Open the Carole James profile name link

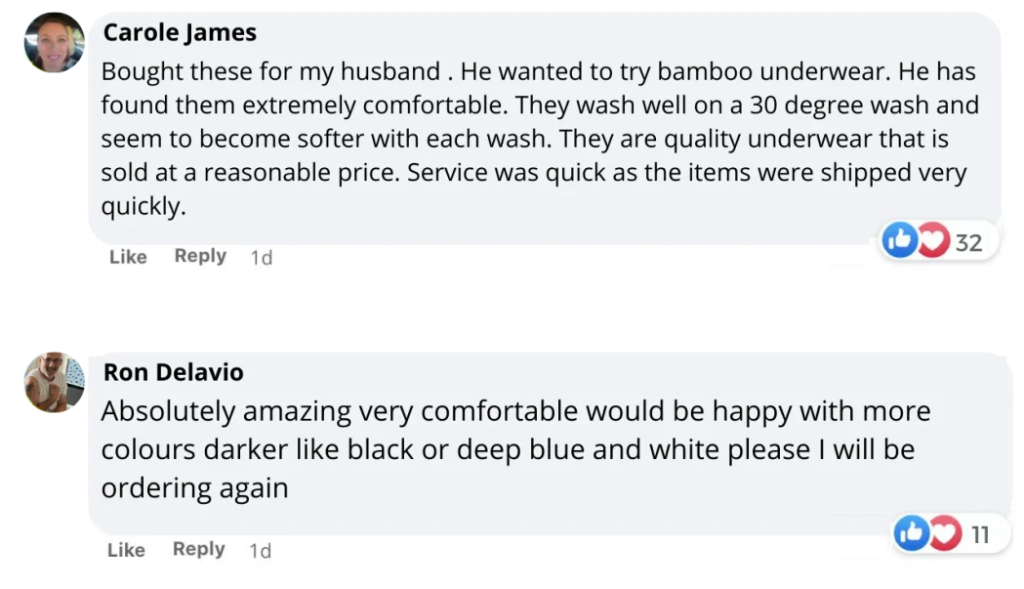tap(180, 32)
